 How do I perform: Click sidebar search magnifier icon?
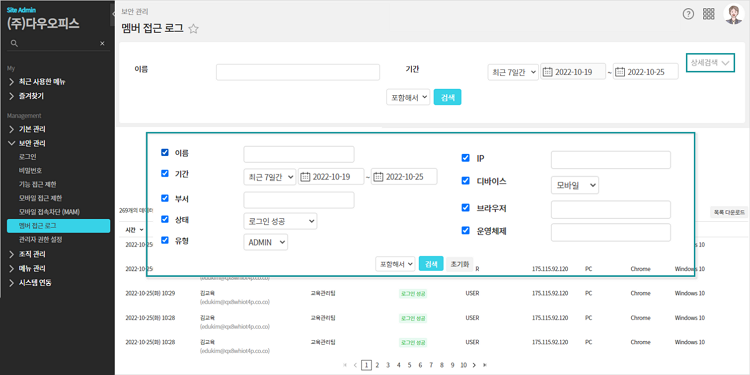[14, 44]
